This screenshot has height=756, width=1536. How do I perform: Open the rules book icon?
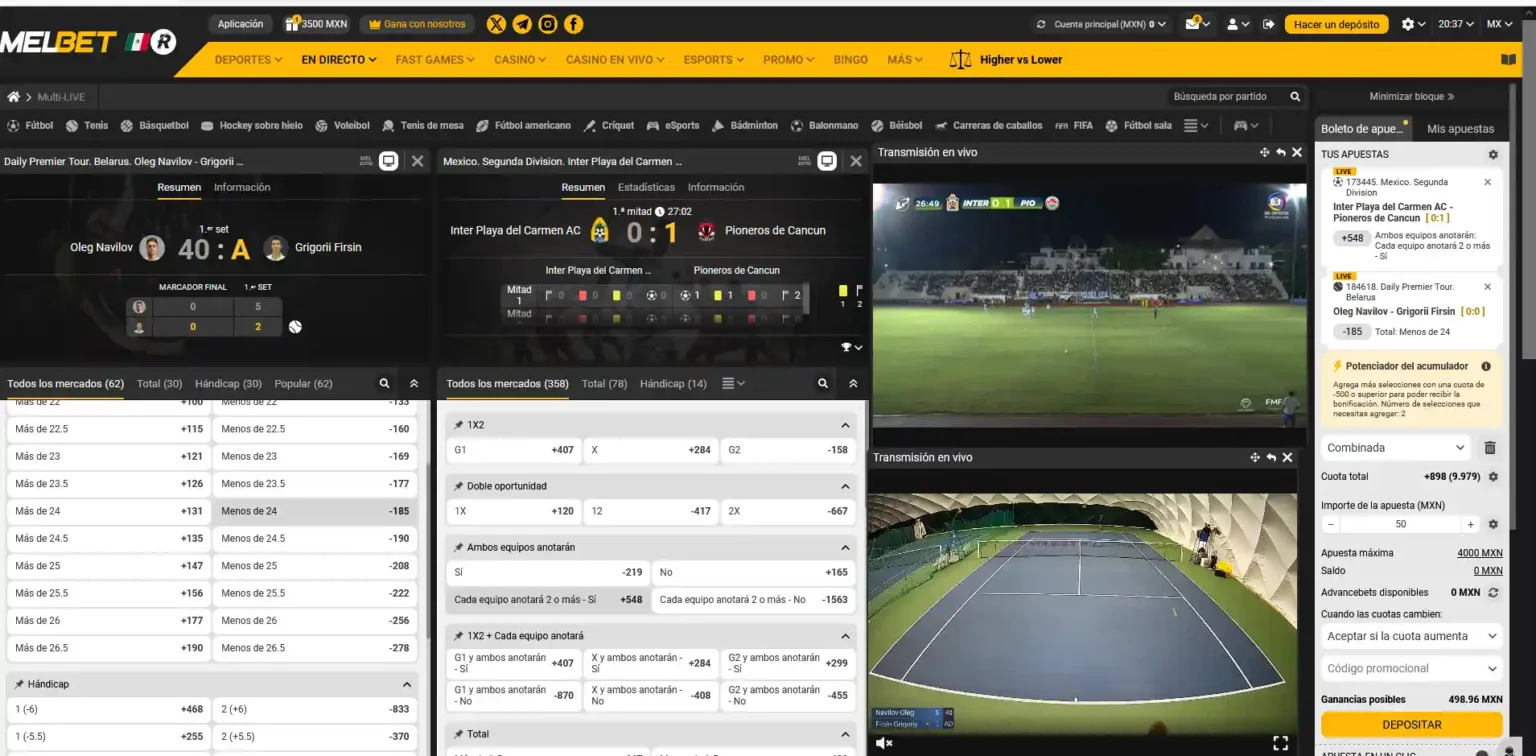click(x=1508, y=59)
